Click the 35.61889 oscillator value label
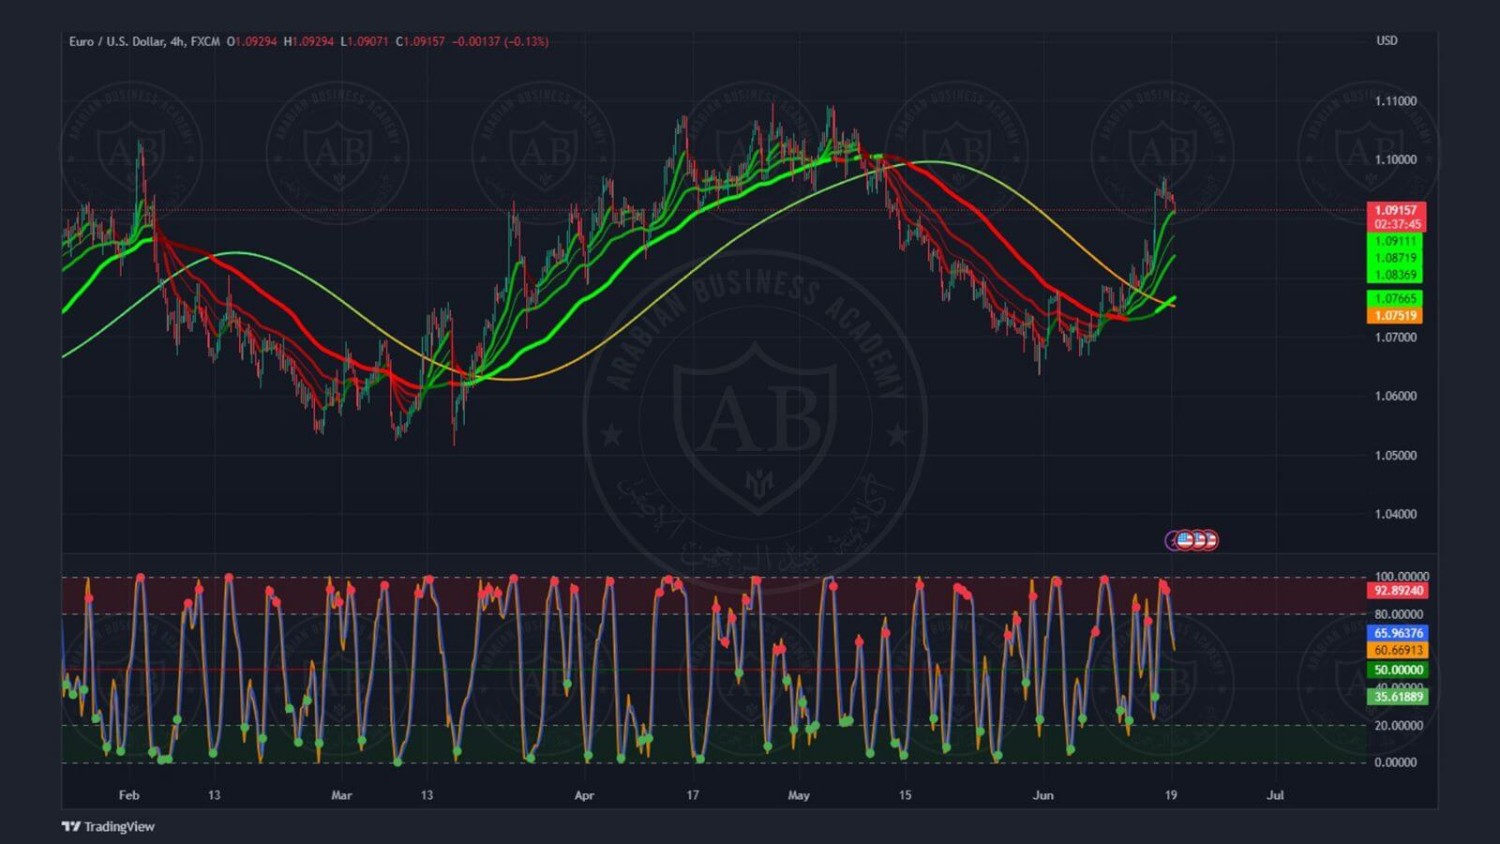This screenshot has width=1500, height=844. coord(1398,697)
